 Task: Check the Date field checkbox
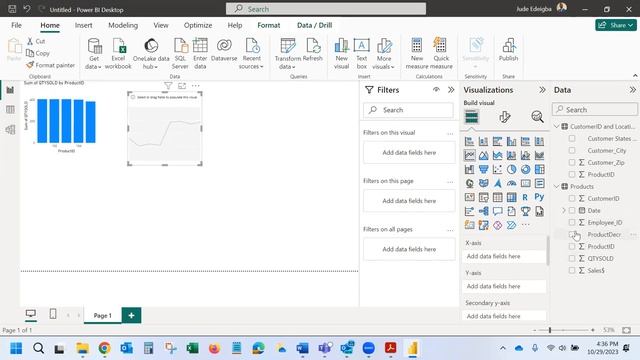[572, 210]
